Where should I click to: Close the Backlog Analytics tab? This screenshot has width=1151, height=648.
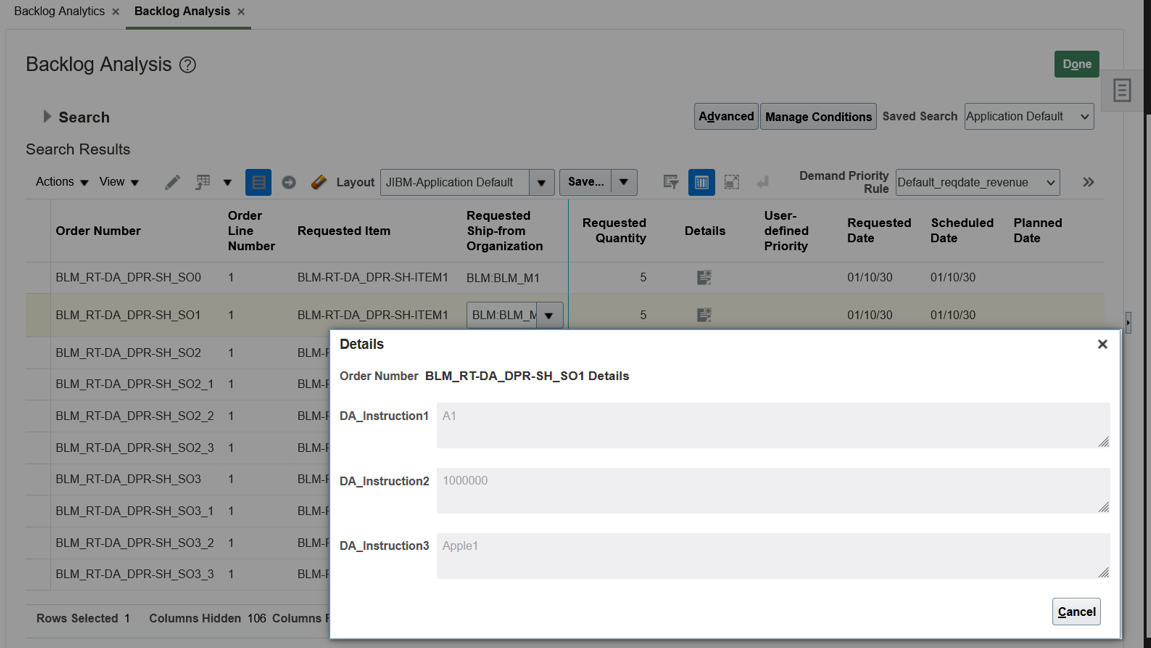click(x=115, y=12)
